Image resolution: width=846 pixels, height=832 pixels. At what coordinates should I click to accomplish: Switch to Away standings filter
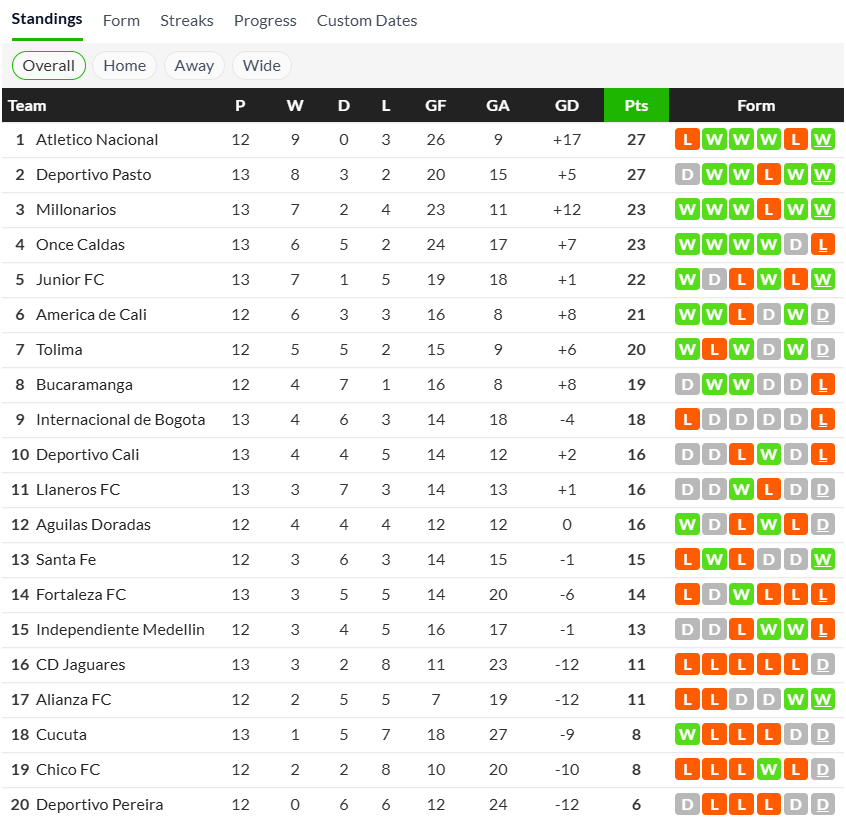pyautogui.click(x=194, y=66)
